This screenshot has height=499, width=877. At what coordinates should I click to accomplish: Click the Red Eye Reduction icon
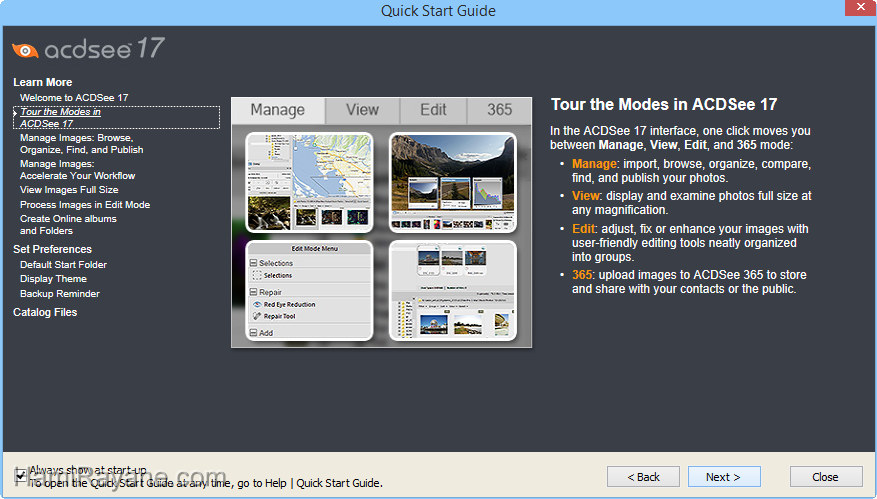tap(257, 304)
